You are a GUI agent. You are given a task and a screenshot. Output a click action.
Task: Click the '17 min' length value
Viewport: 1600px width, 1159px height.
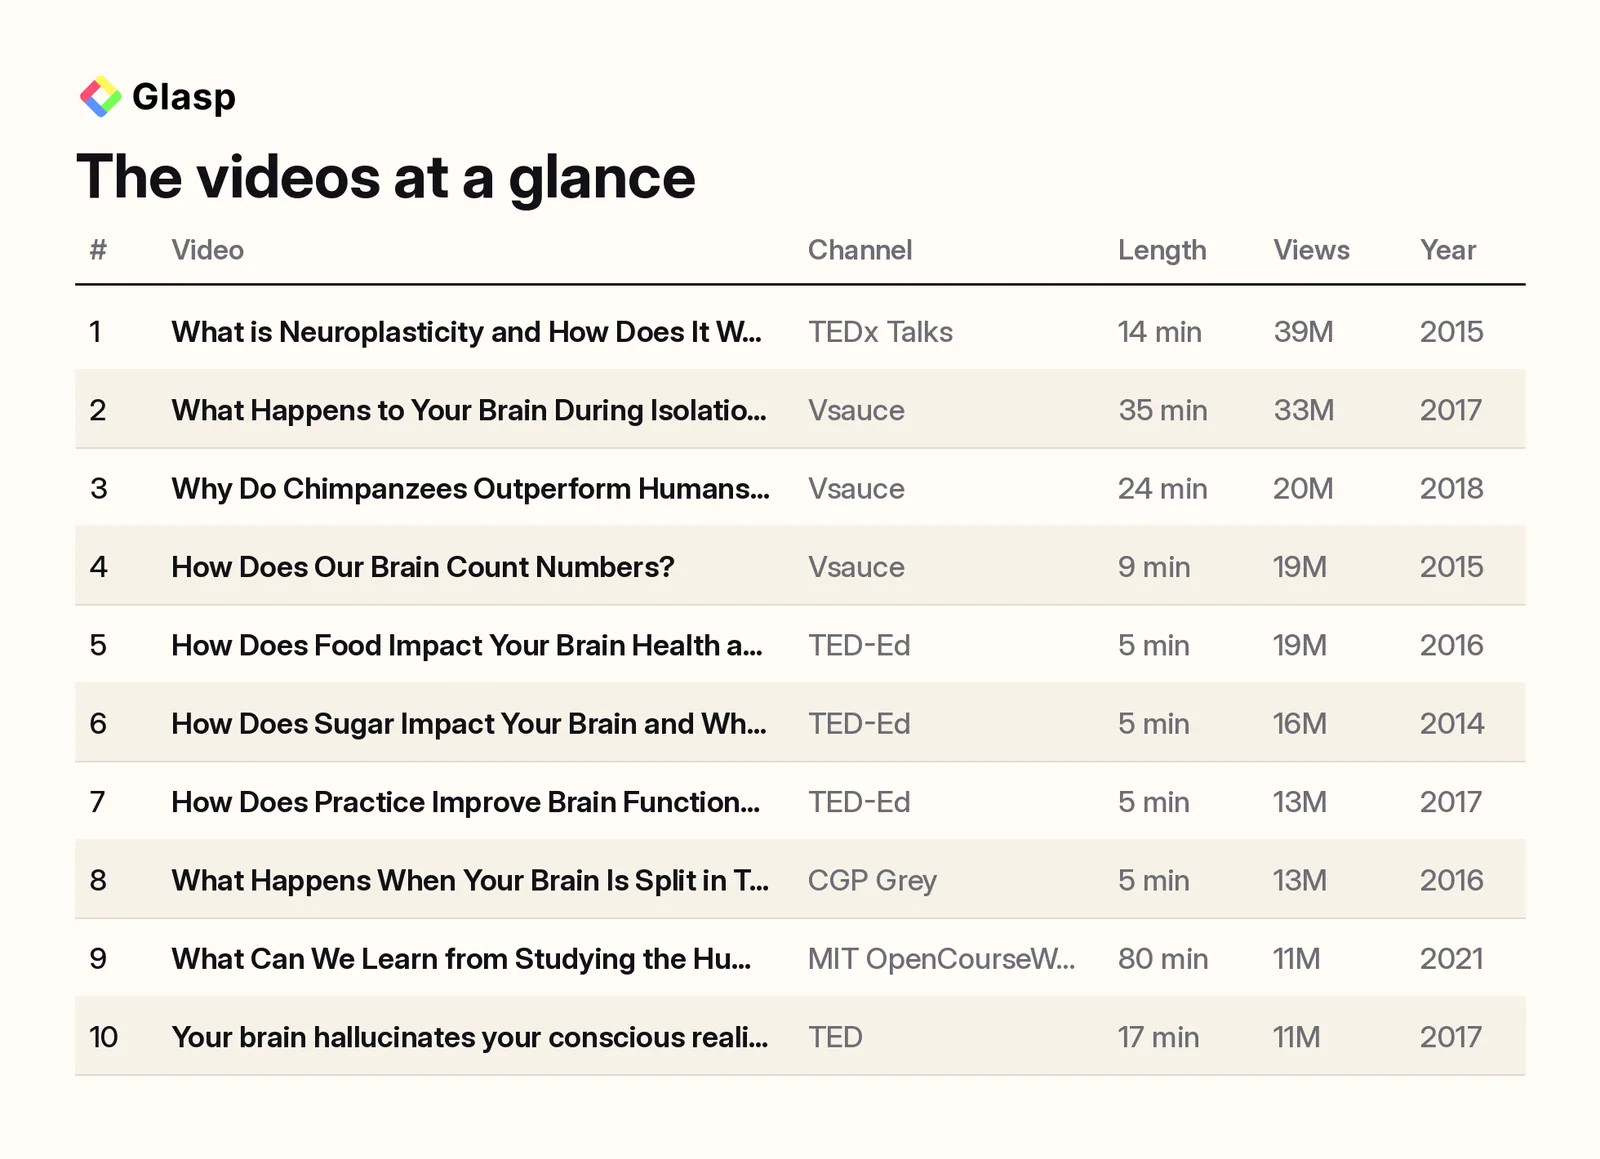click(1159, 1037)
